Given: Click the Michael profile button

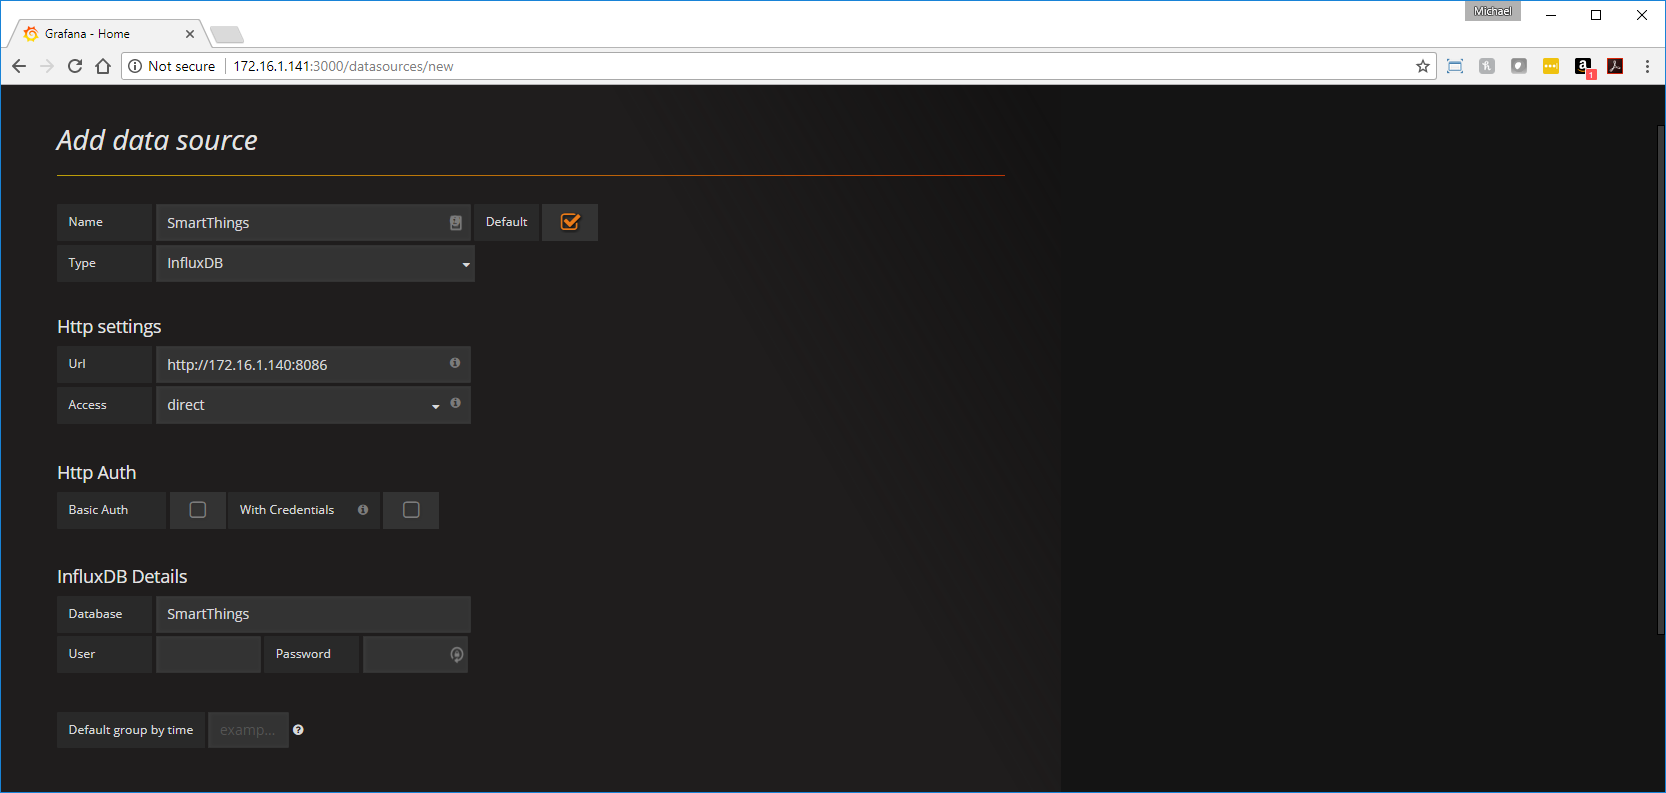Looking at the screenshot, I should pos(1493,11).
